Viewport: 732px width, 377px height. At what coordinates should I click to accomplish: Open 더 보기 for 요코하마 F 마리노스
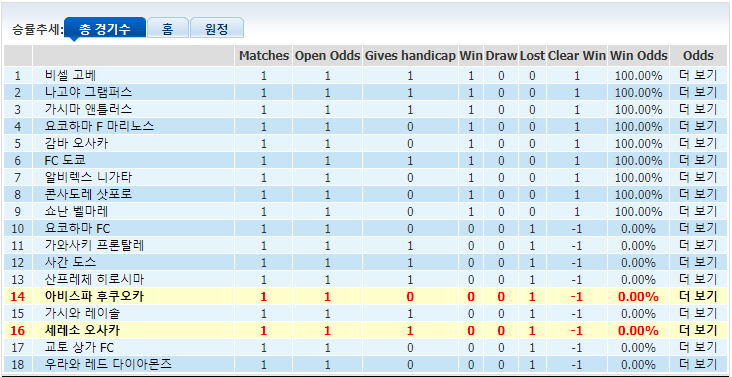click(x=698, y=126)
